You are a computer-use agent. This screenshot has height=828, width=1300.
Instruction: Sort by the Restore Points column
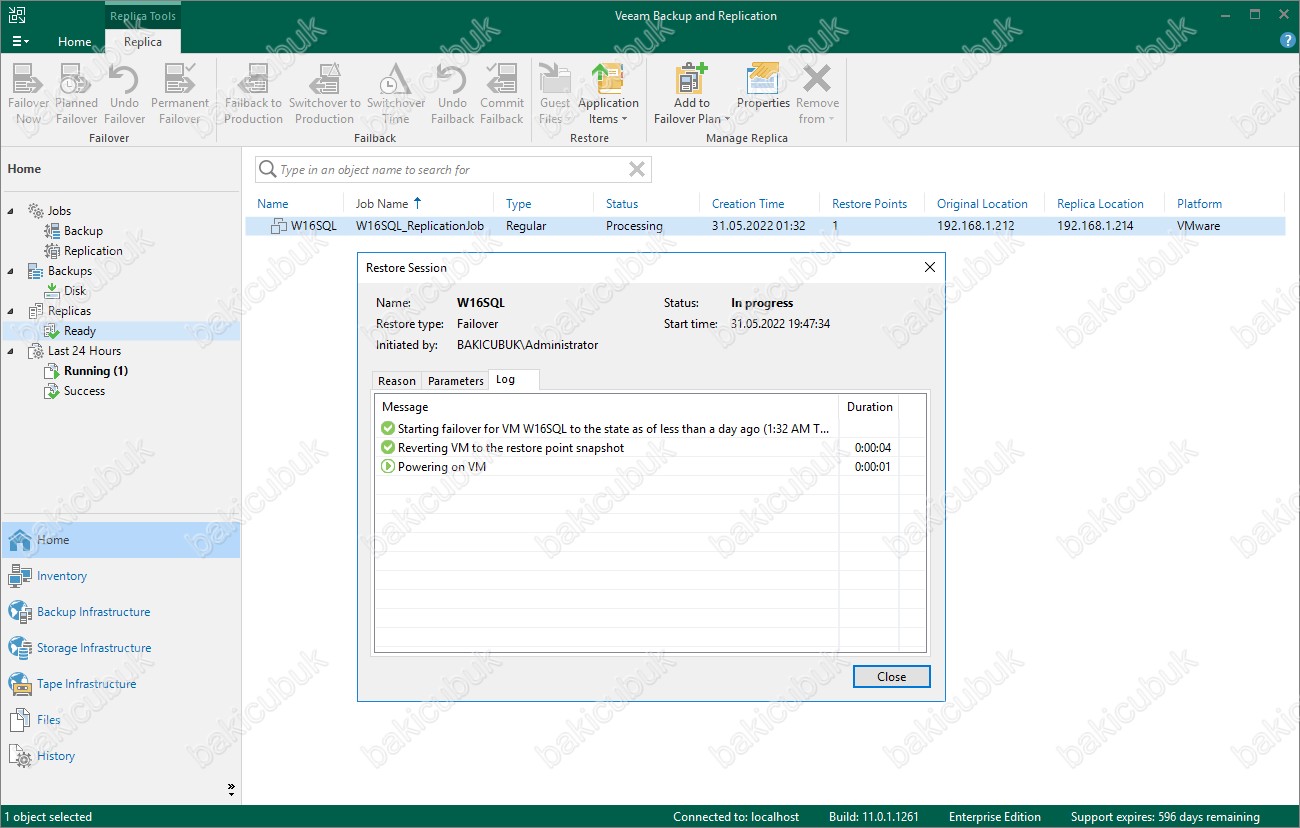pyautogui.click(x=869, y=204)
